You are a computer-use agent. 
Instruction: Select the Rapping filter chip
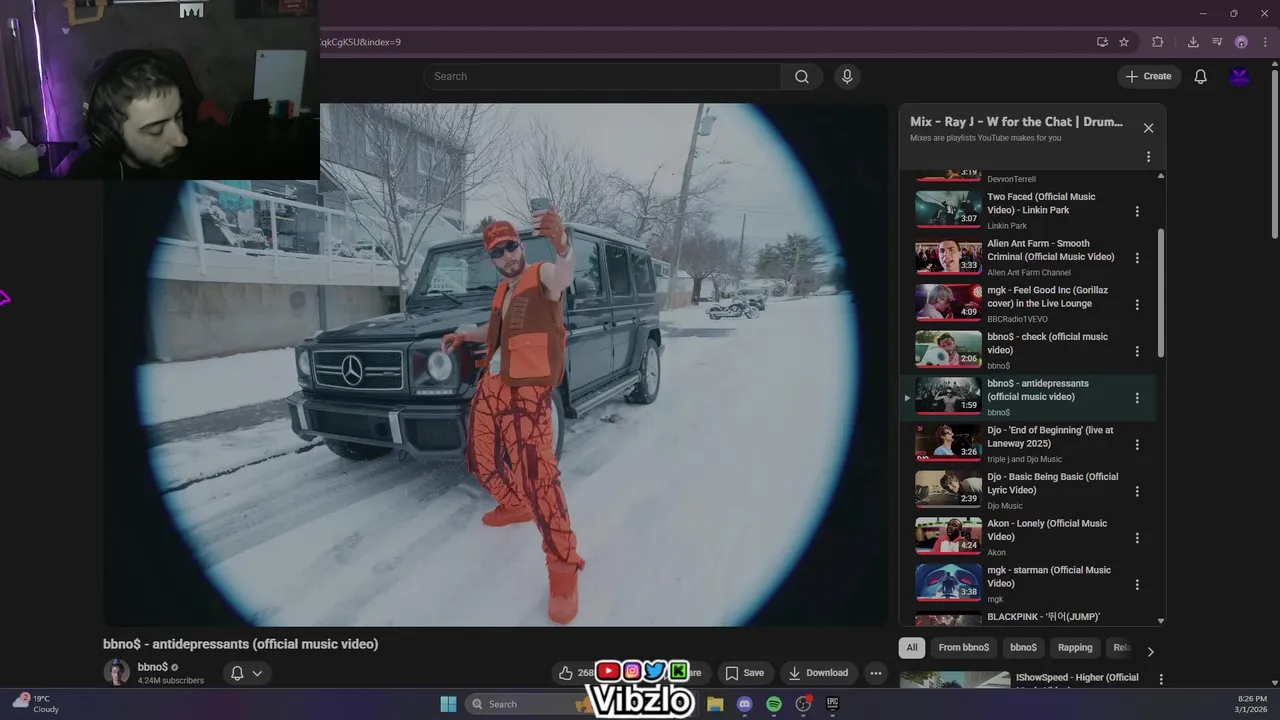[x=1075, y=647]
